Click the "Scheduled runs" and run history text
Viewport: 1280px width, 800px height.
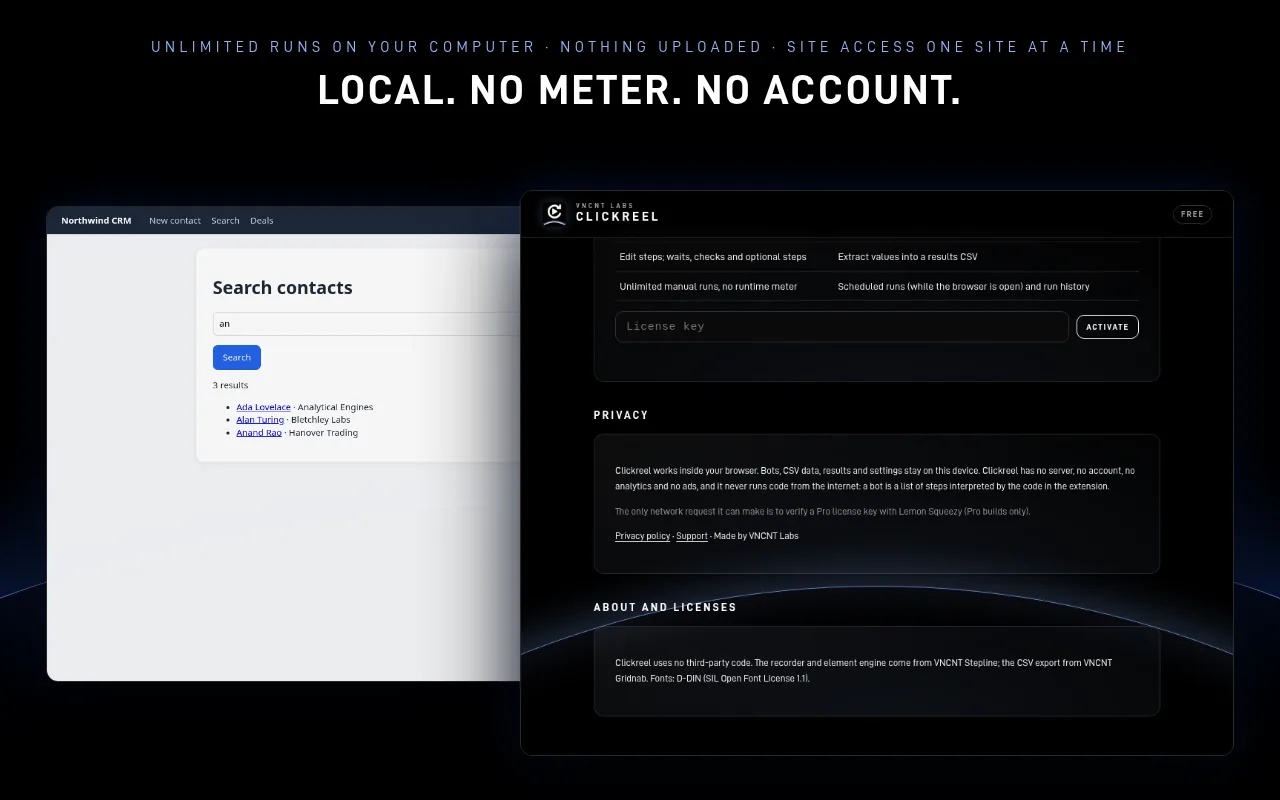tap(964, 287)
